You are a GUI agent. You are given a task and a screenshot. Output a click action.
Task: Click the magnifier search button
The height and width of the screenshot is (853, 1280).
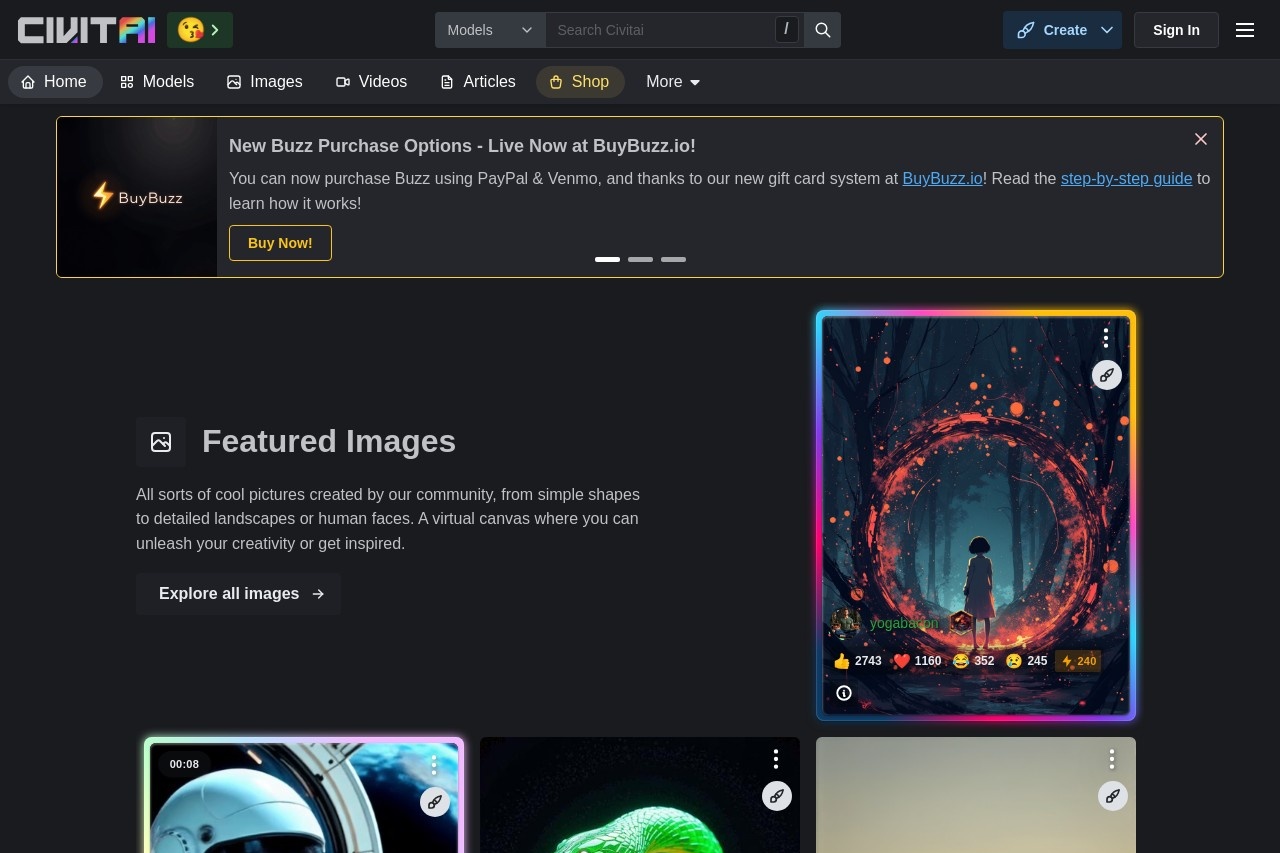coord(823,30)
